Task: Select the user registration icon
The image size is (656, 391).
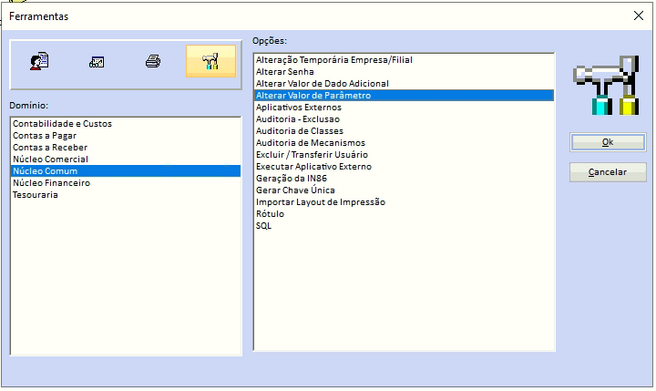Action: [x=39, y=61]
